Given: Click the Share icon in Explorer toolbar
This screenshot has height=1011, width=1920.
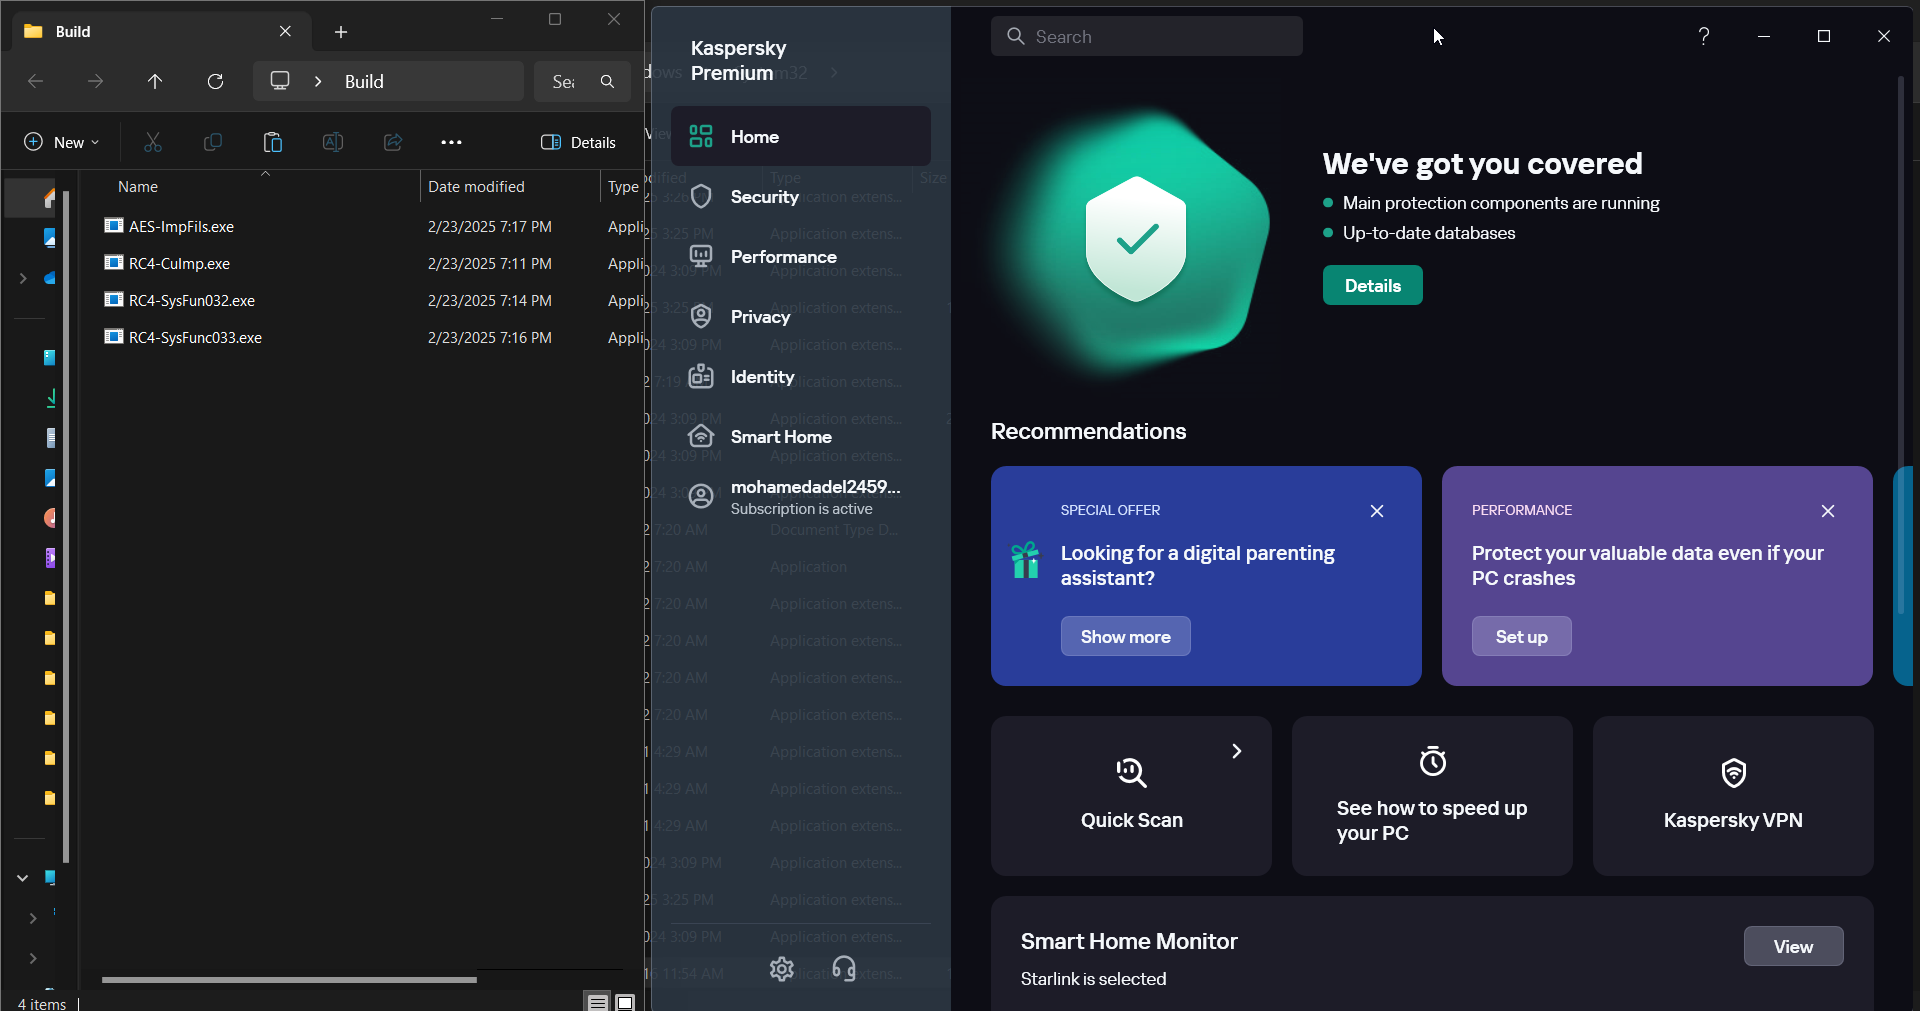Looking at the screenshot, I should tap(393, 142).
